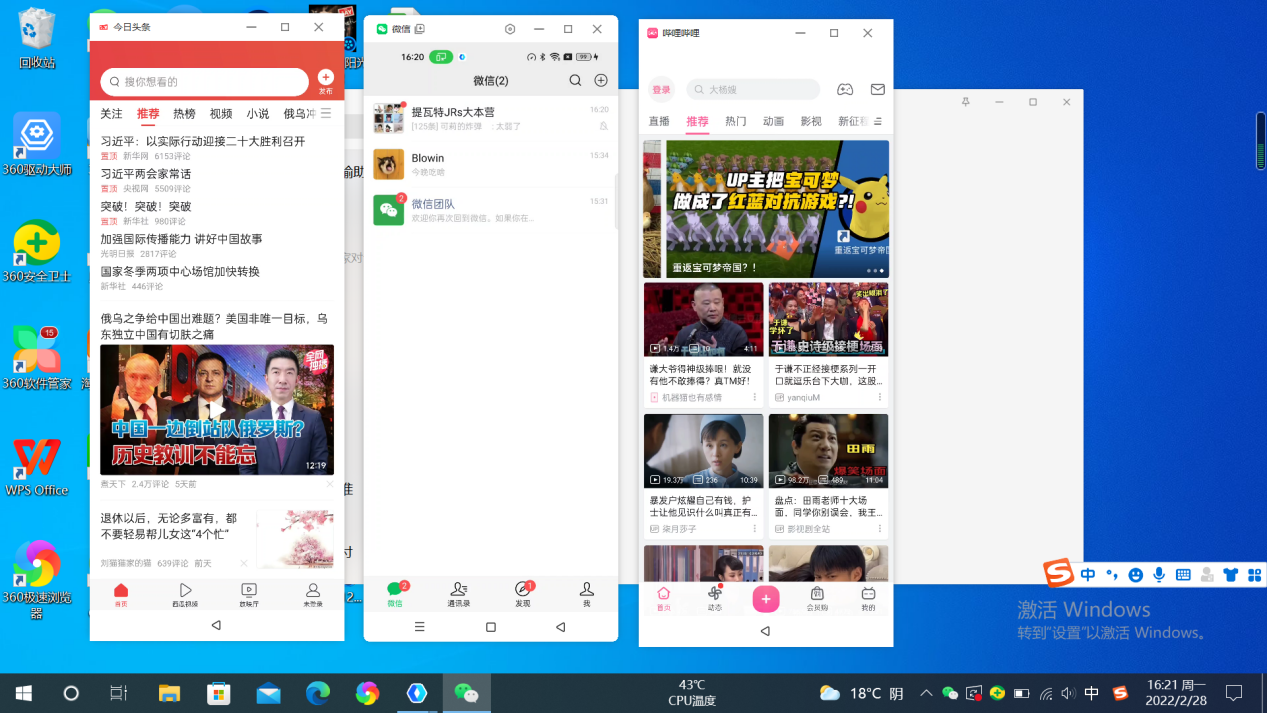Open WeChat chat 提瓦特JRs大本营
Viewport: 1267px width, 713px height.
click(490, 118)
